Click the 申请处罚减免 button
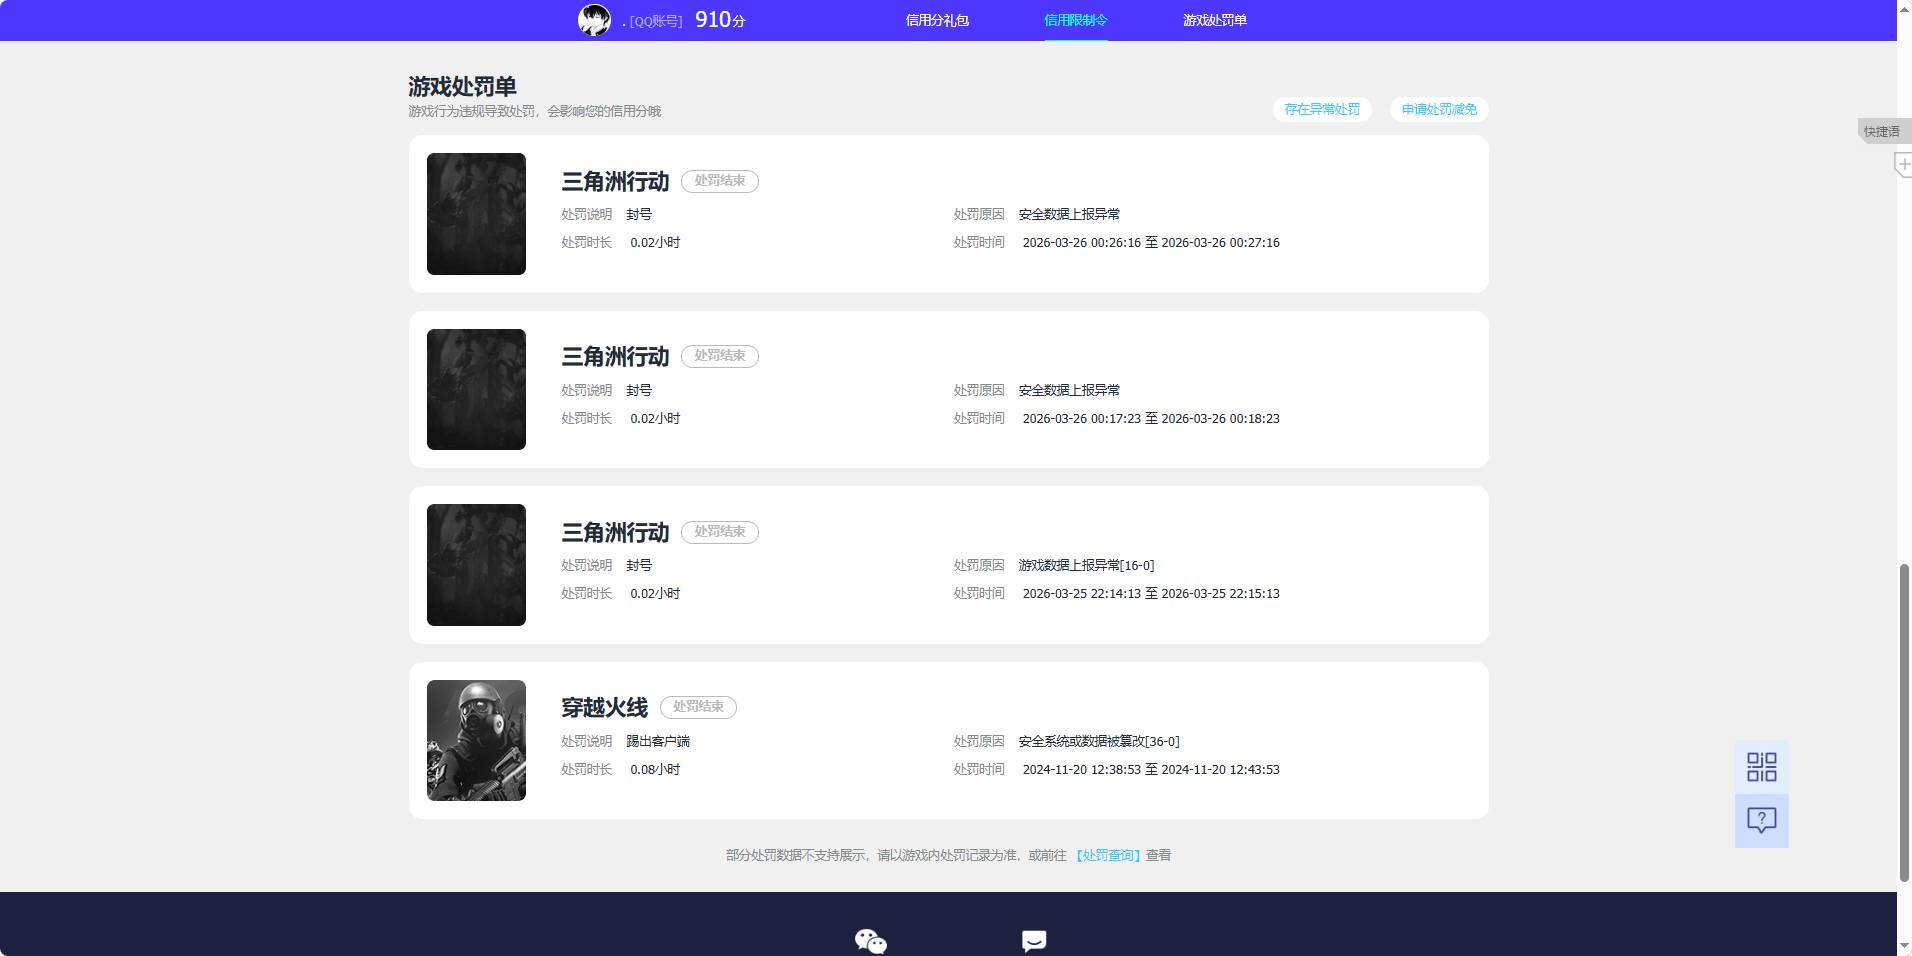The image size is (1912, 956). pos(1439,109)
